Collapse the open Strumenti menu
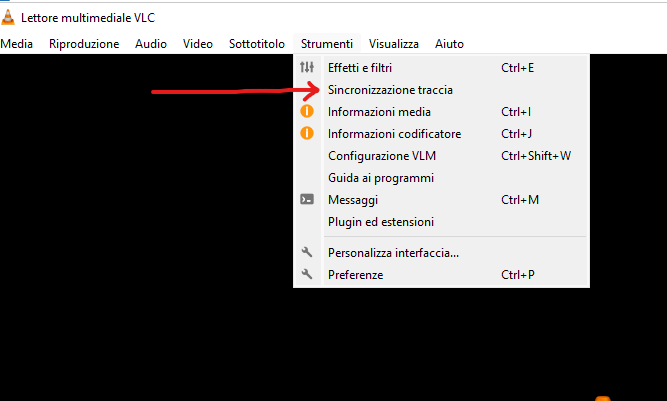Screen dimensions: 667x401 pos(327,44)
